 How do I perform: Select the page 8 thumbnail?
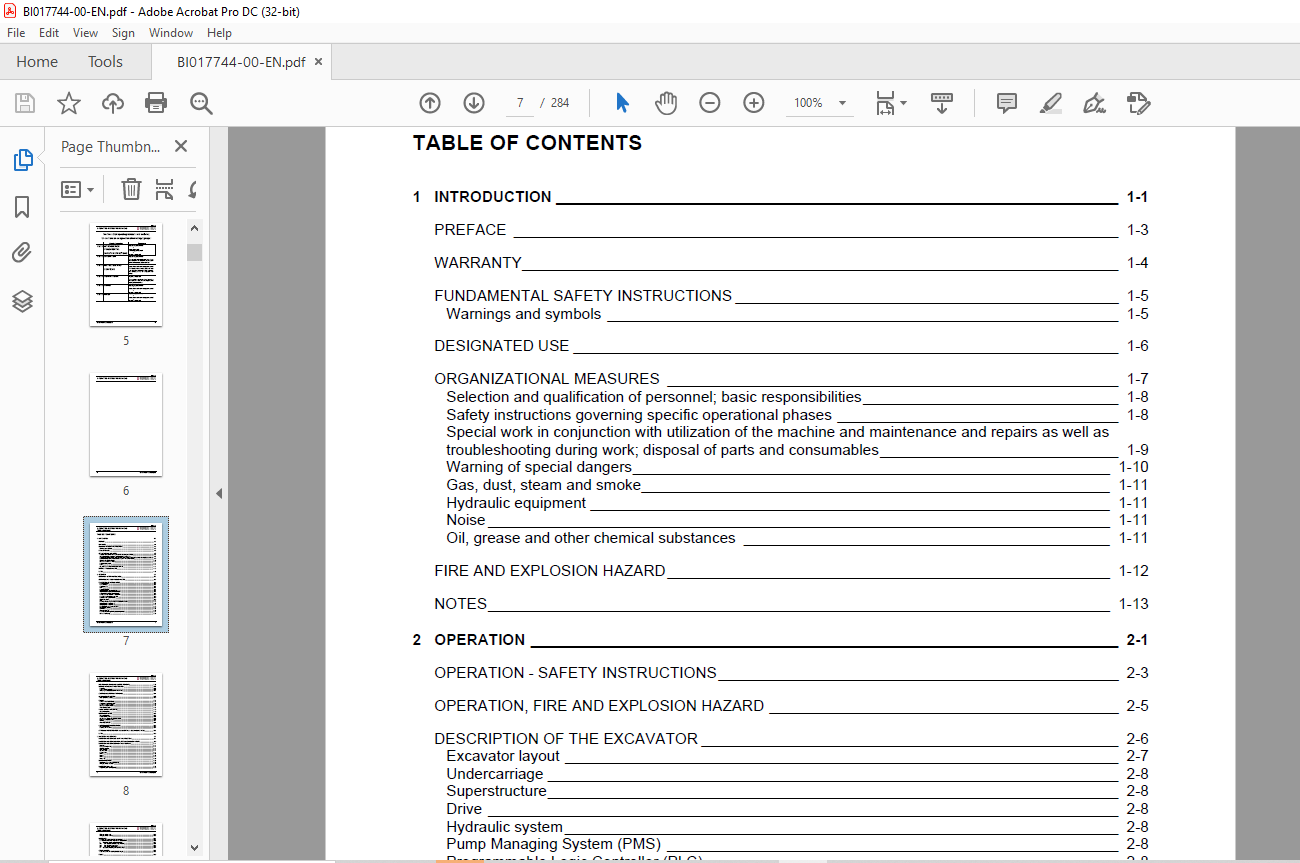[126, 725]
